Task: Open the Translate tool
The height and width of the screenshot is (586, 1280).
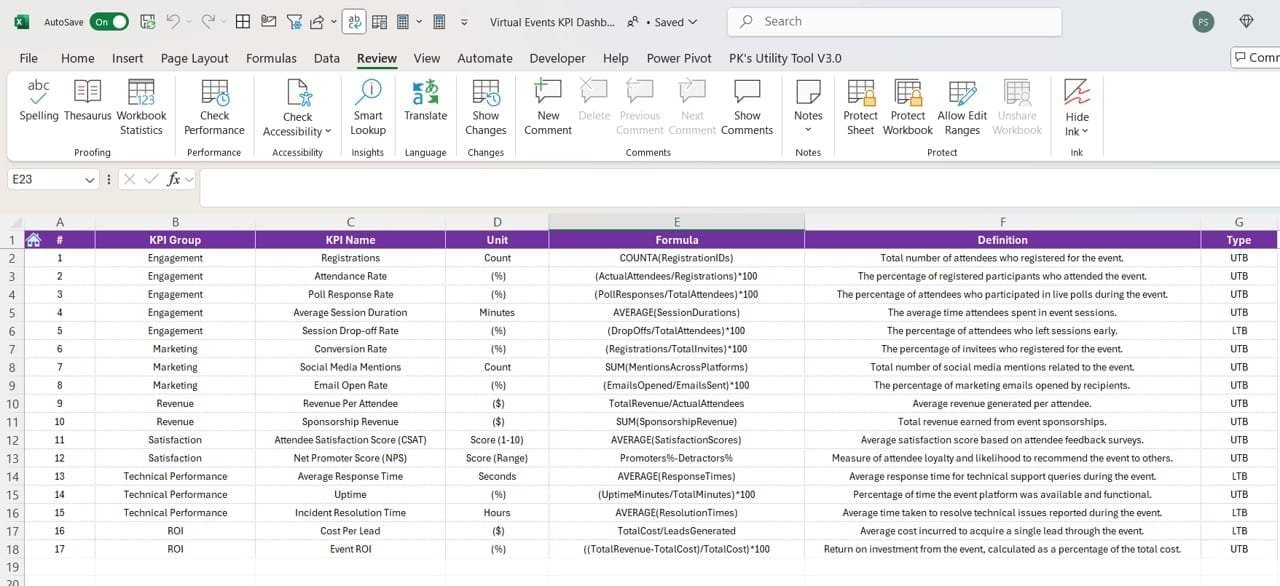Action: [x=425, y=100]
